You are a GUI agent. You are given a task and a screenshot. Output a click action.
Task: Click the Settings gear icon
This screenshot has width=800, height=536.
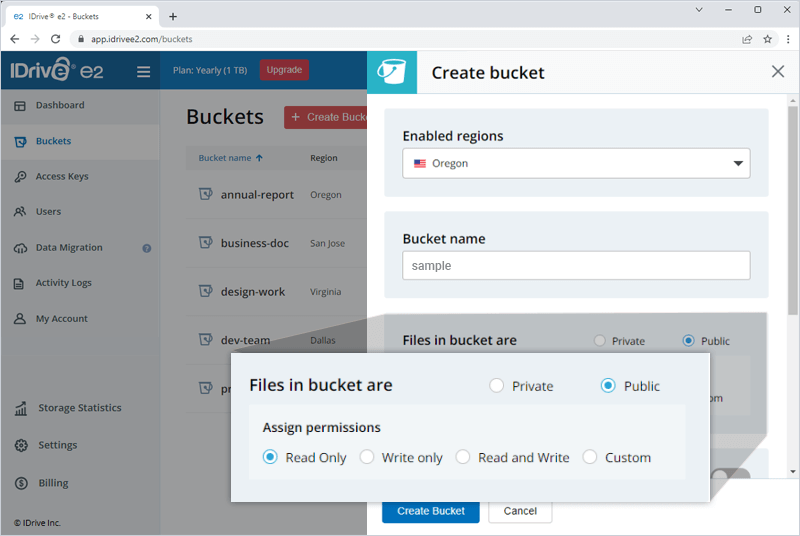21,445
